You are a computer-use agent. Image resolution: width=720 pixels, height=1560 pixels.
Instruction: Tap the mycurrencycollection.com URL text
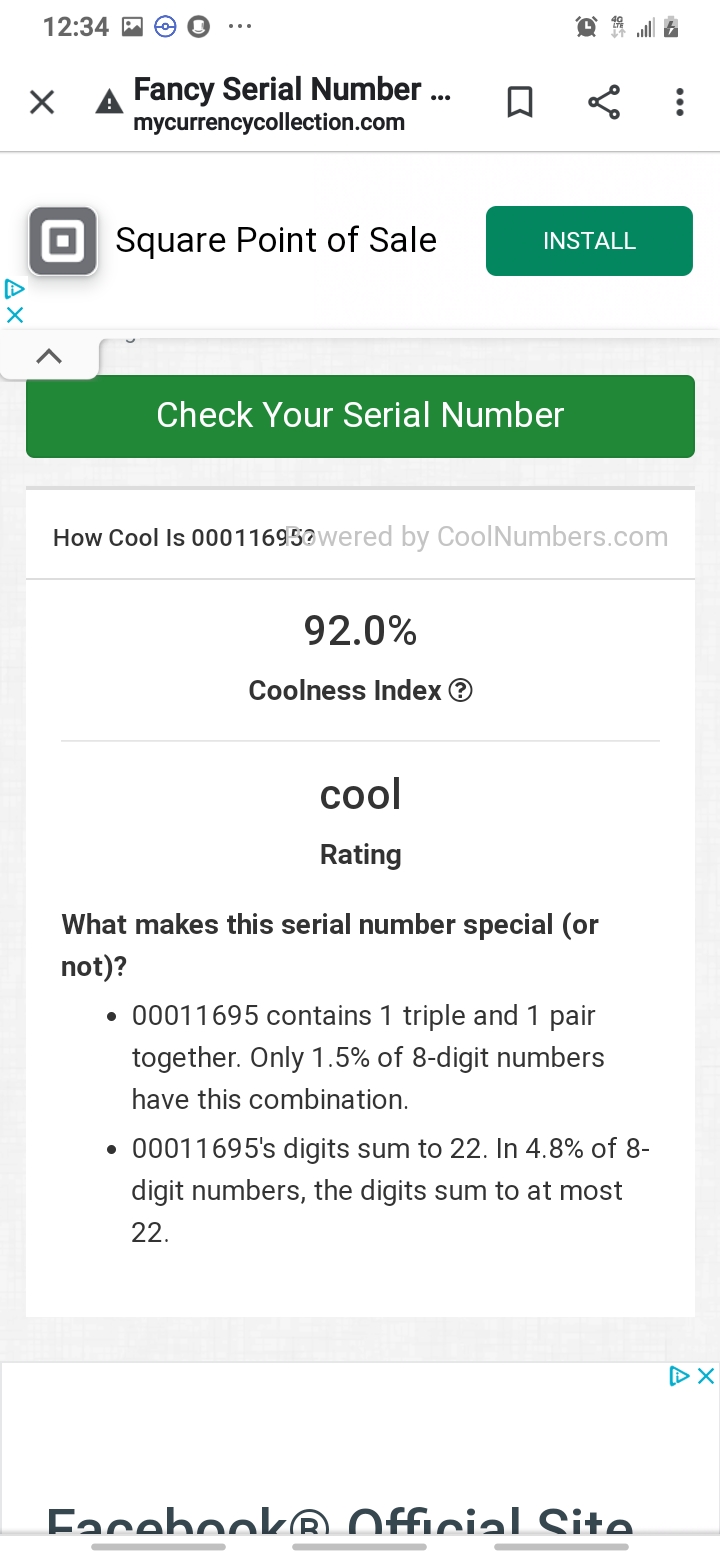(269, 123)
